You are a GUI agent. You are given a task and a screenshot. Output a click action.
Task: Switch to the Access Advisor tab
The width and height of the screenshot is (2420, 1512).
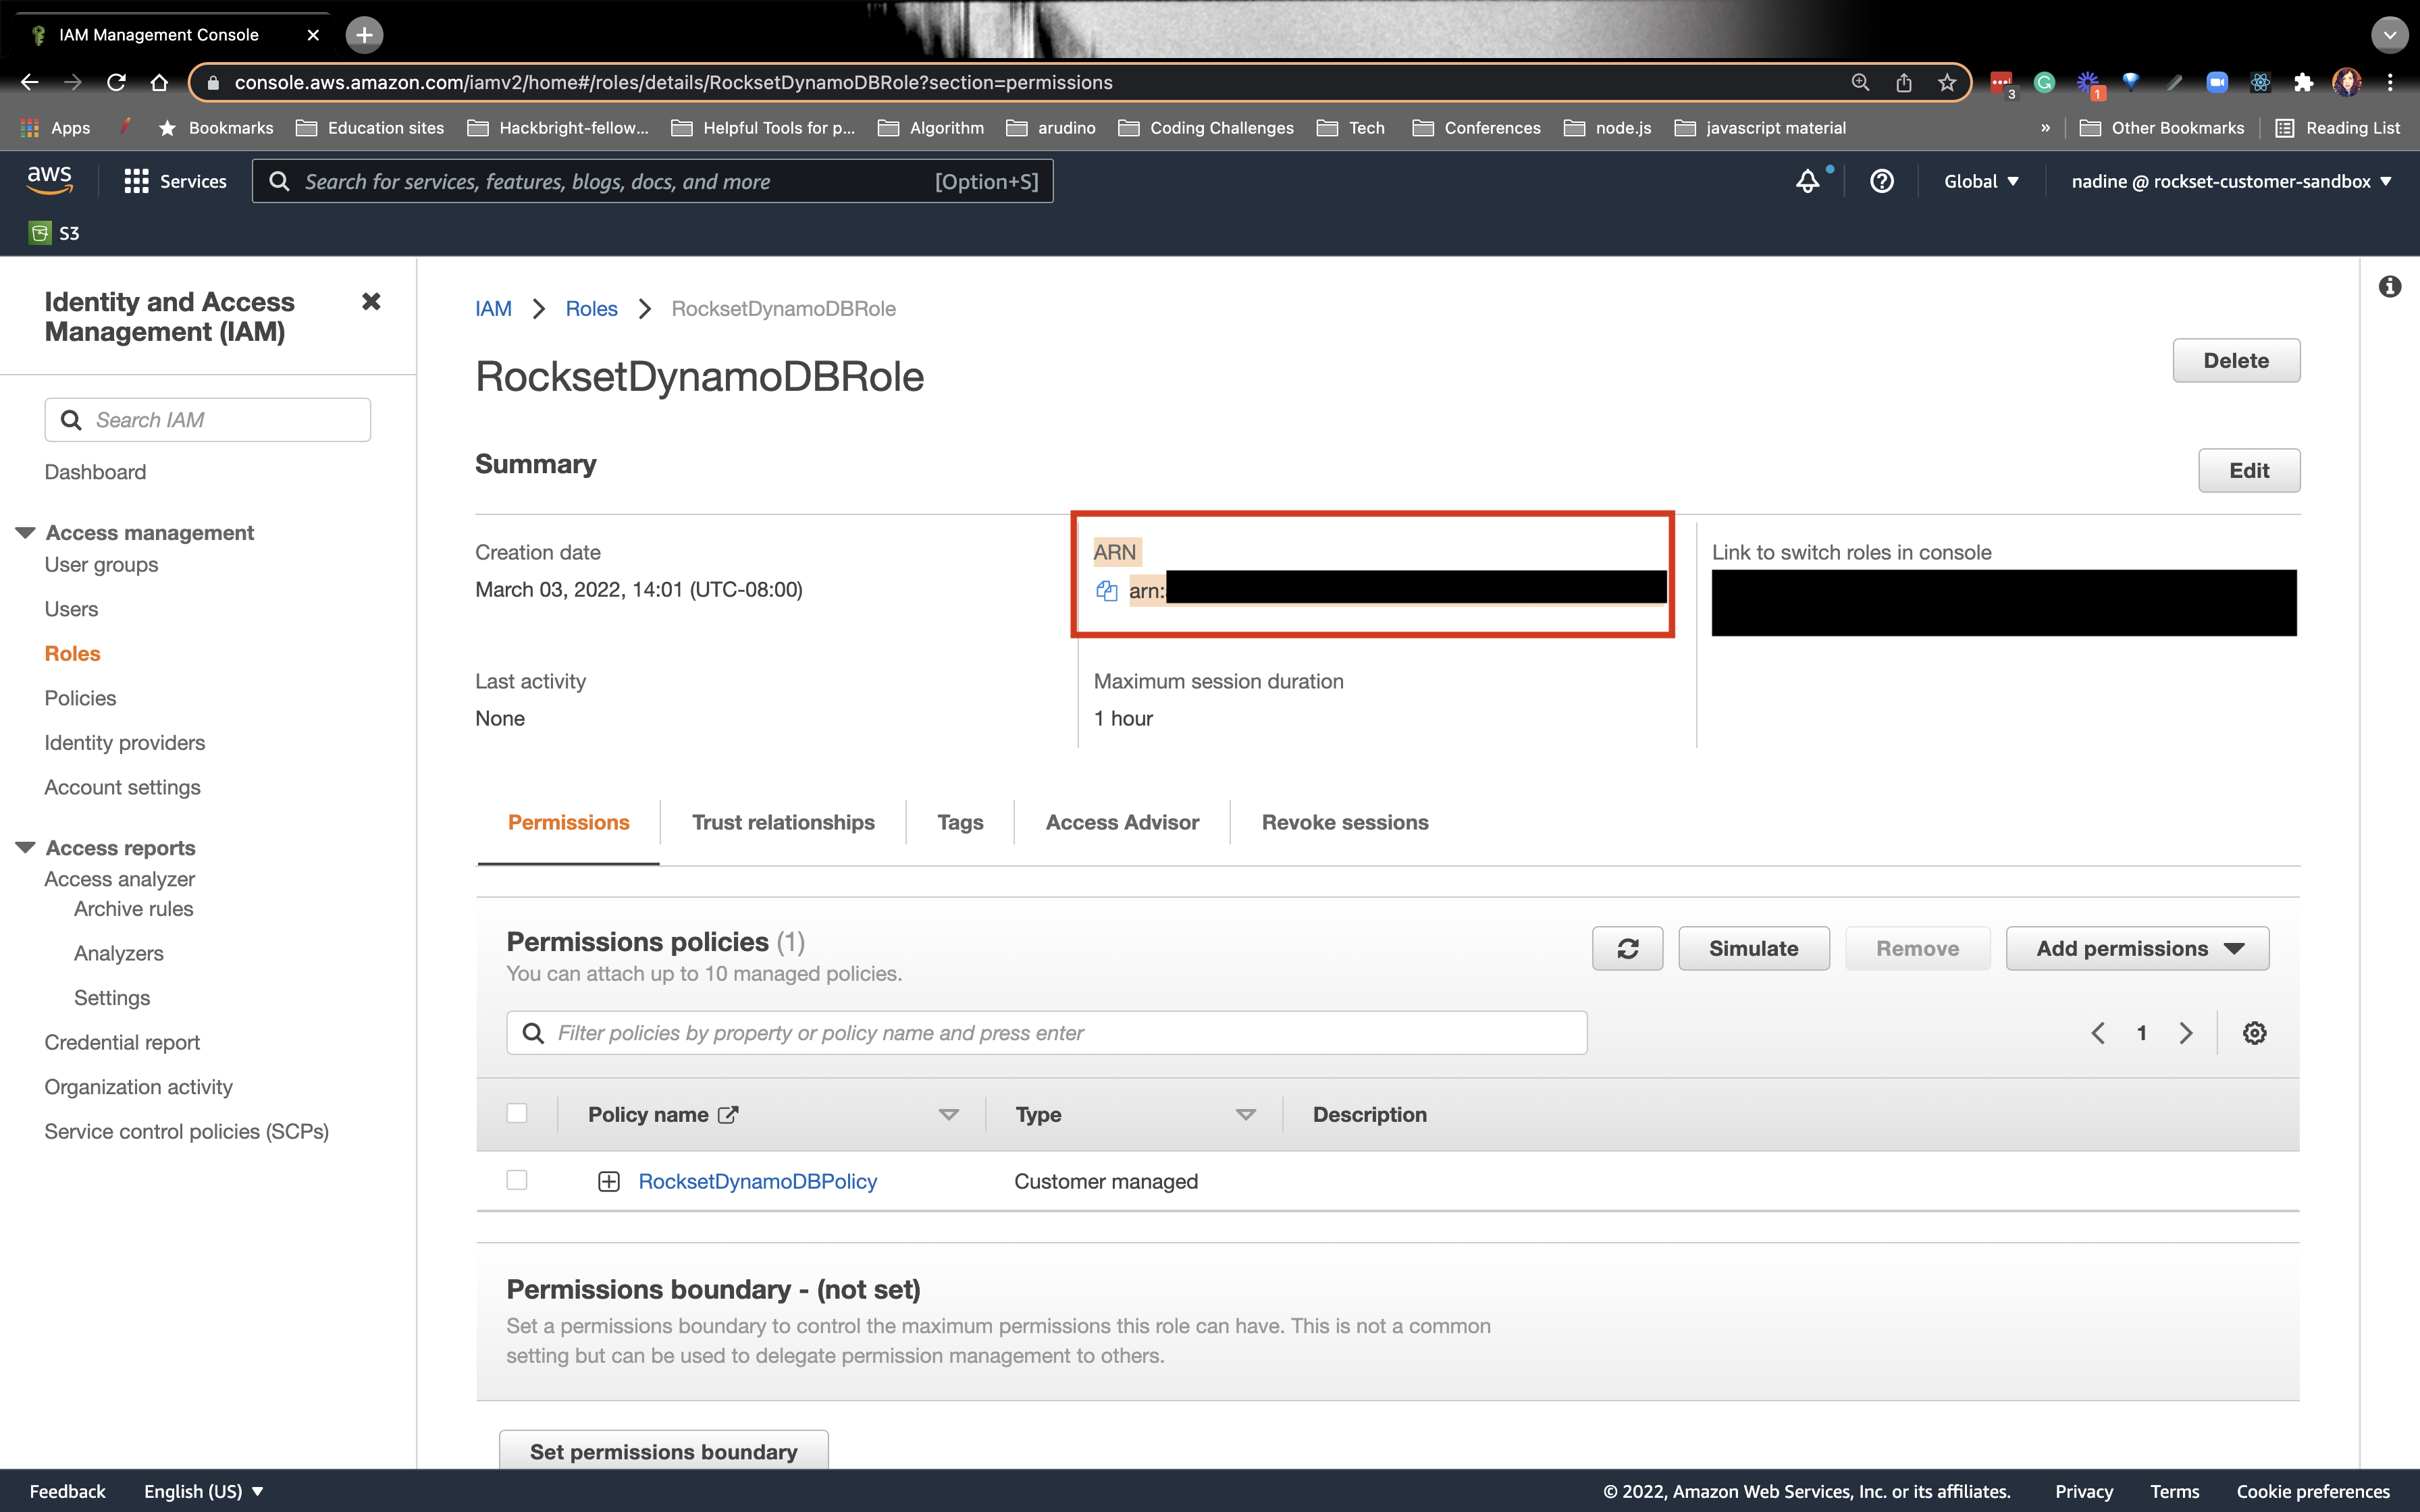click(x=1122, y=822)
